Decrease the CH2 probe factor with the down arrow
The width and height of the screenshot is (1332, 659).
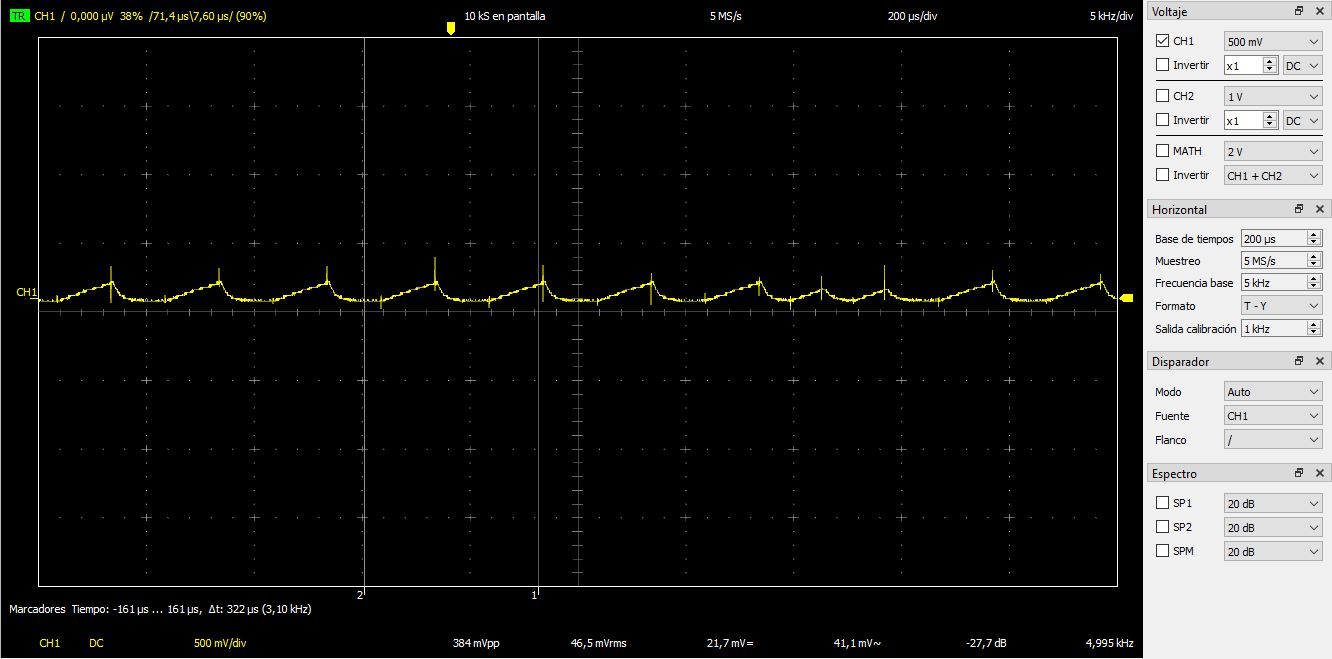(x=1270, y=124)
